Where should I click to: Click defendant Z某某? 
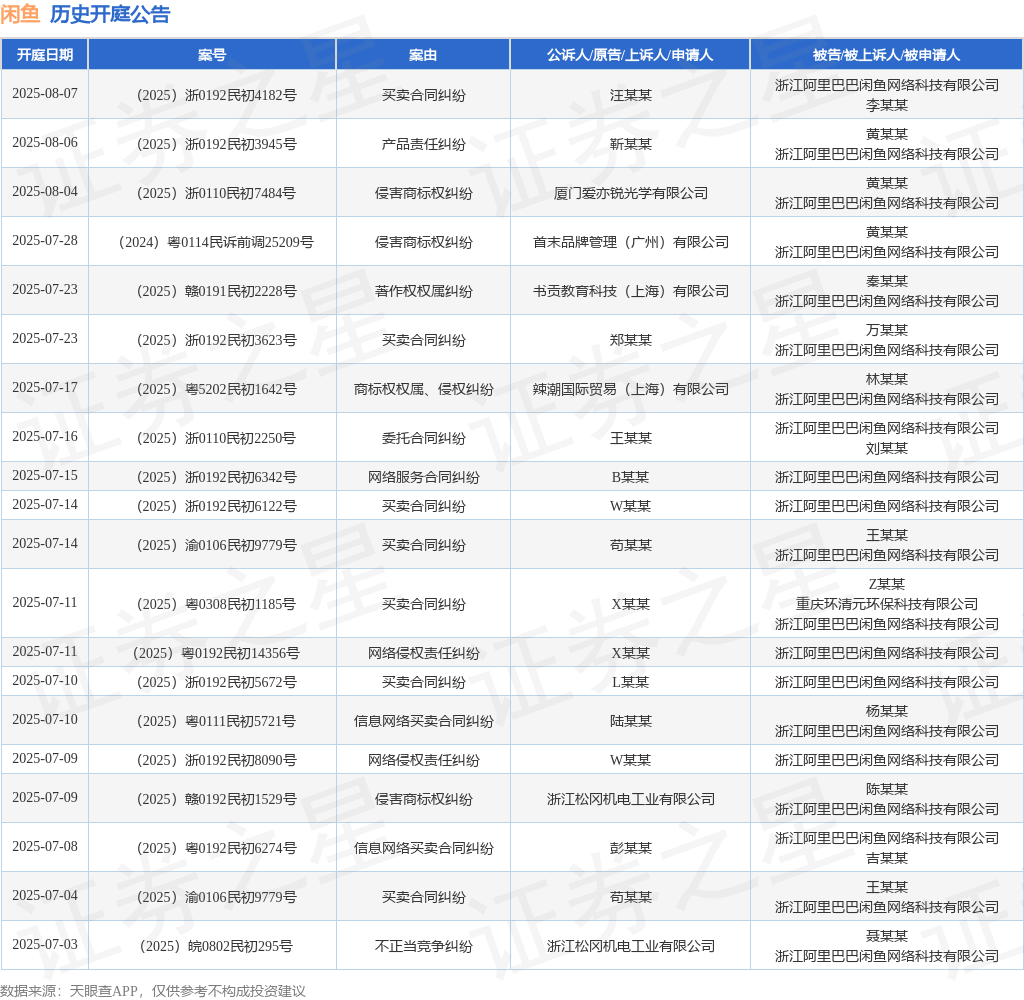[887, 584]
